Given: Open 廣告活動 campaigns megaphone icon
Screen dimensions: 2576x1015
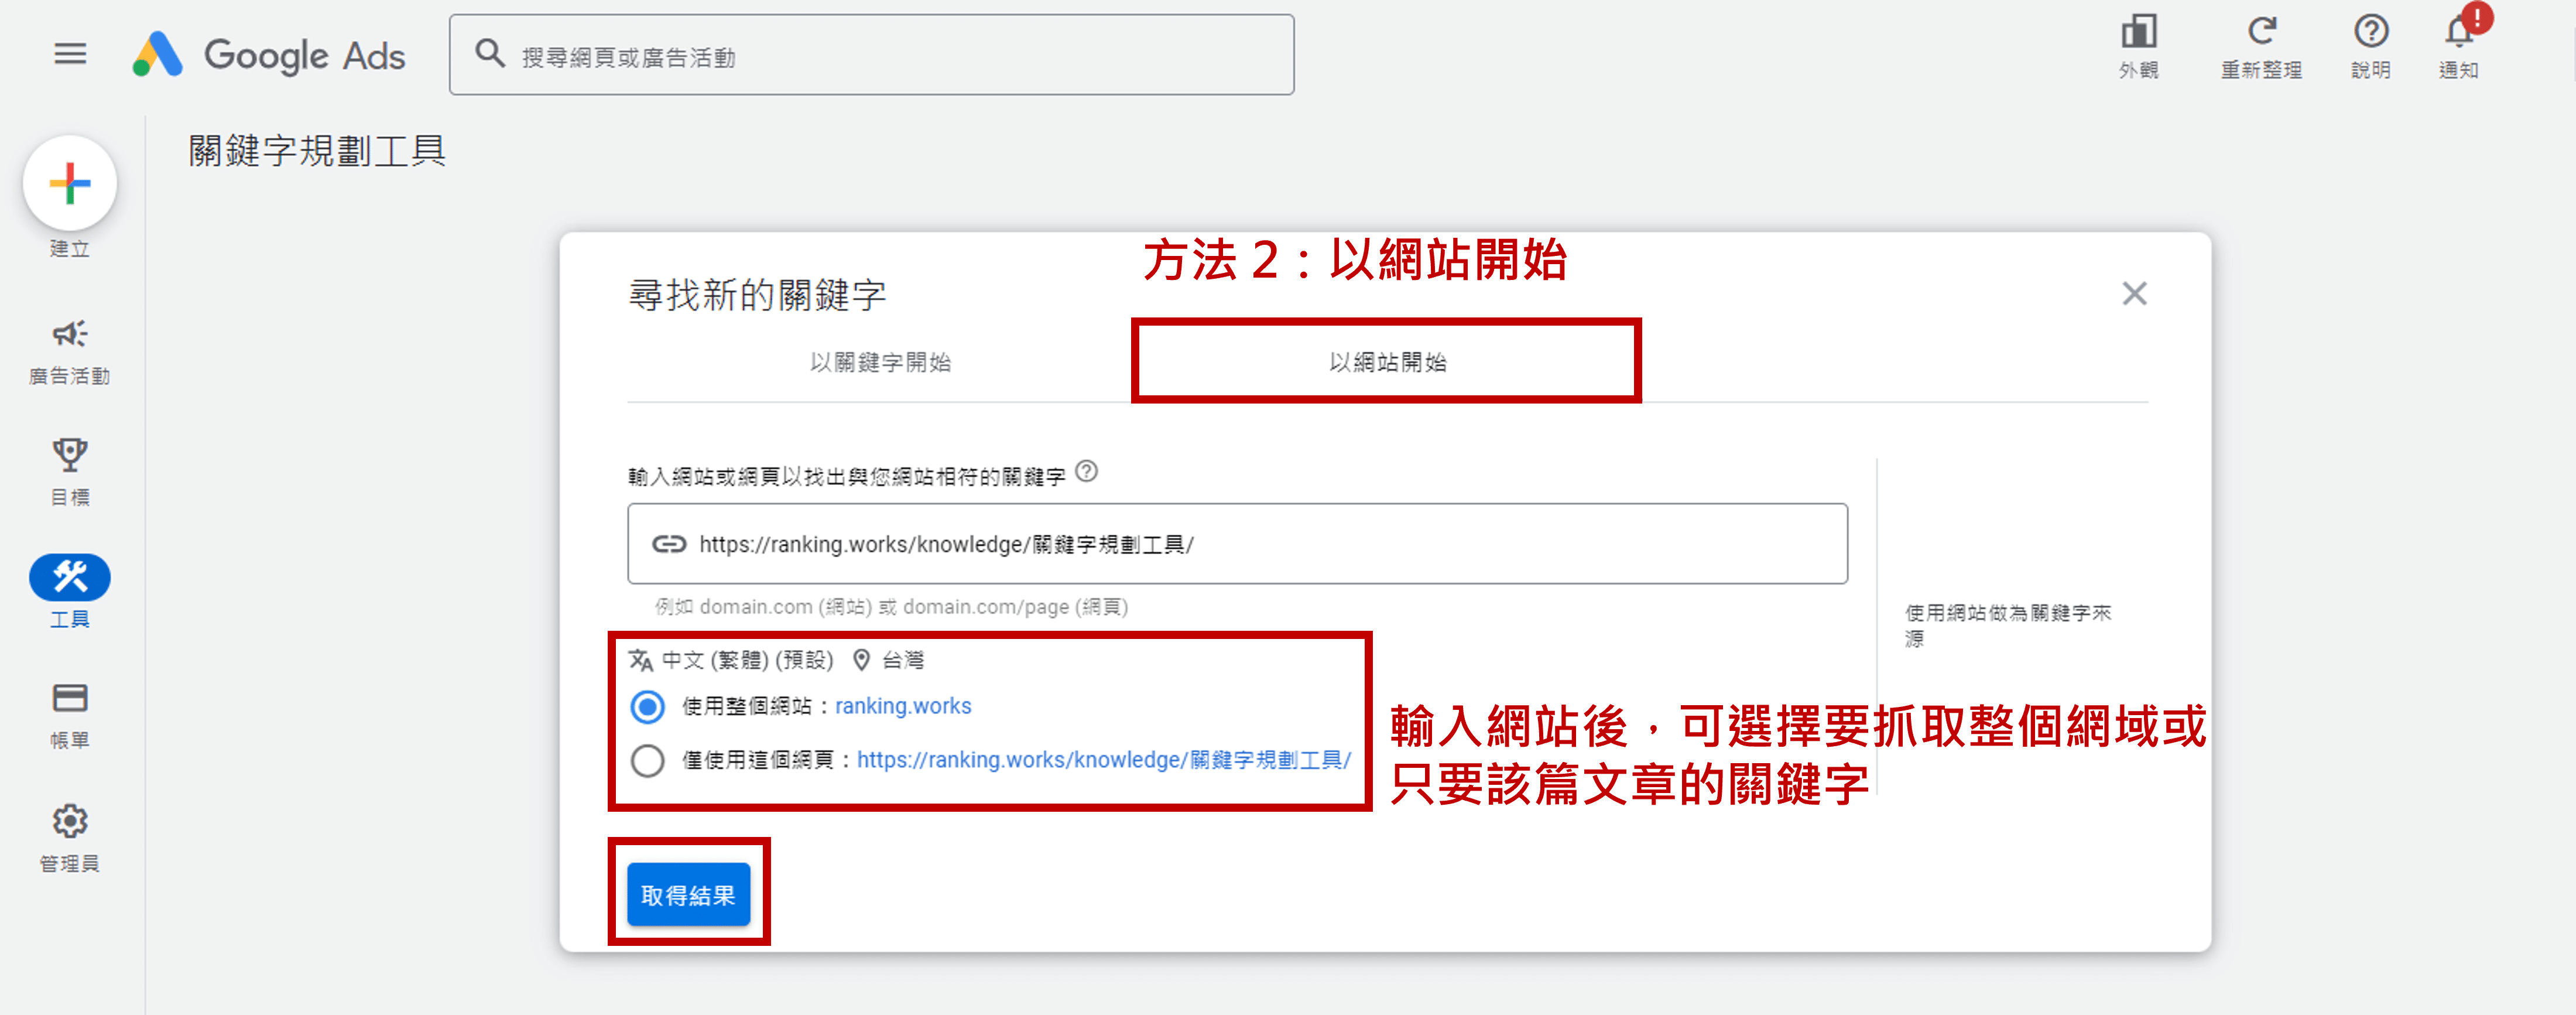Looking at the screenshot, I should point(70,334).
